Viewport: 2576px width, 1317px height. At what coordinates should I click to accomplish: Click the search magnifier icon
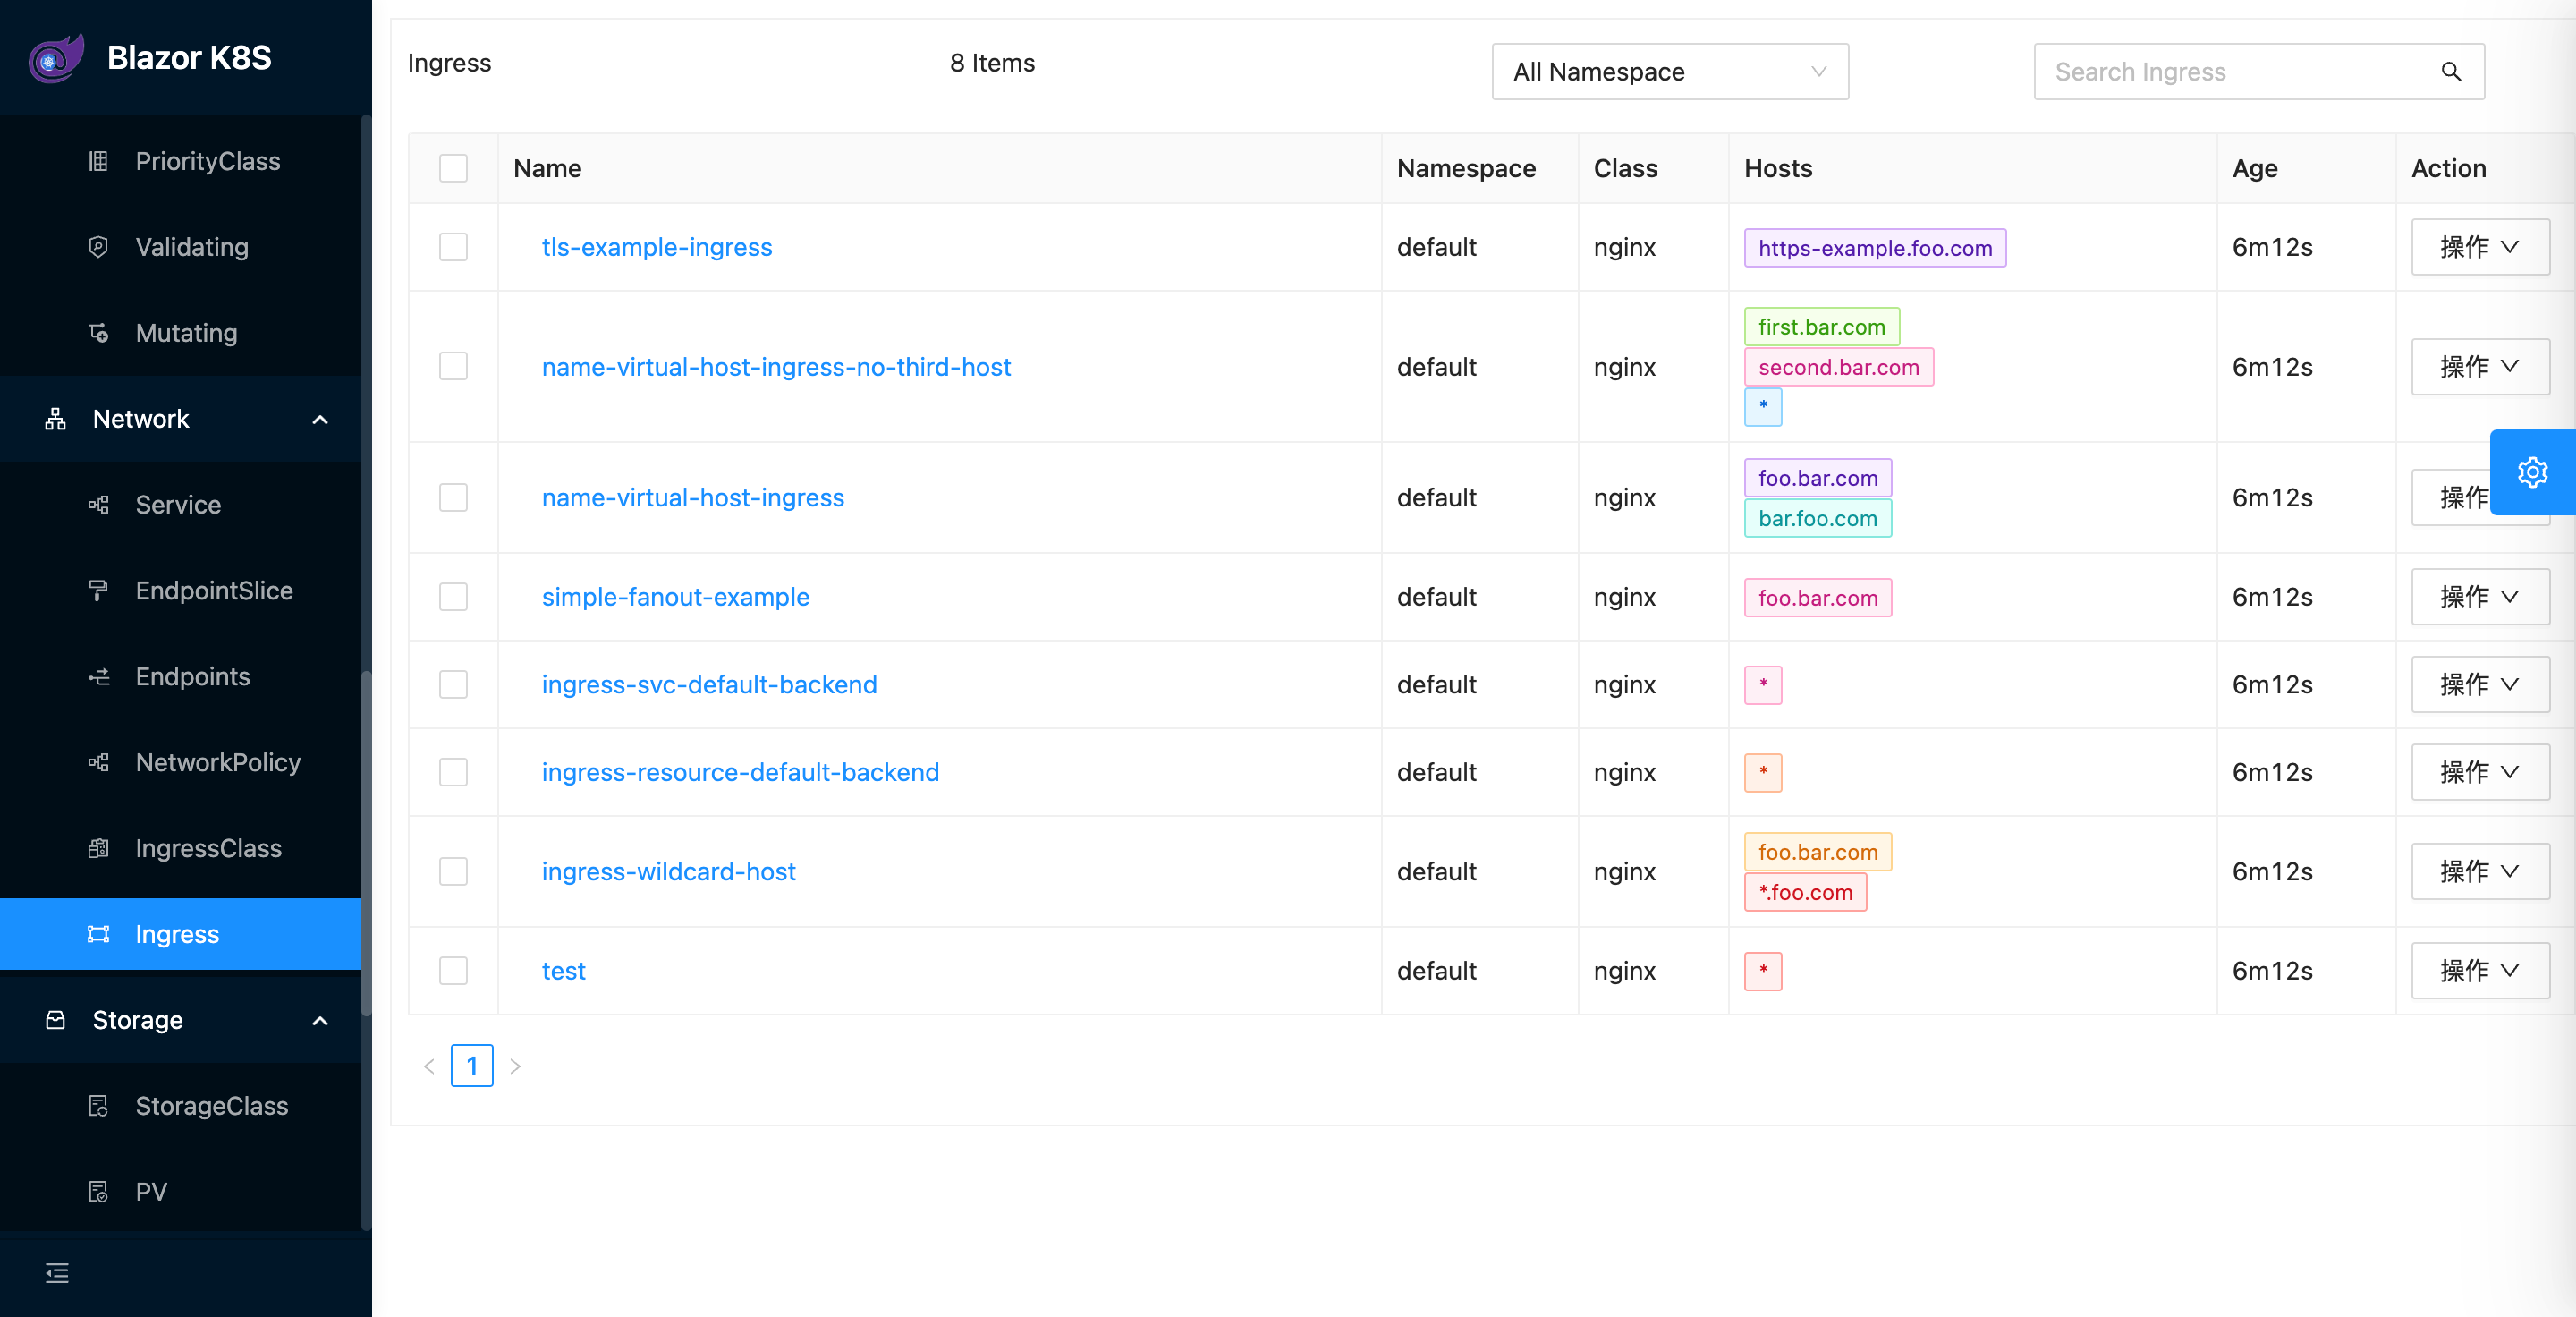pyautogui.click(x=2450, y=72)
